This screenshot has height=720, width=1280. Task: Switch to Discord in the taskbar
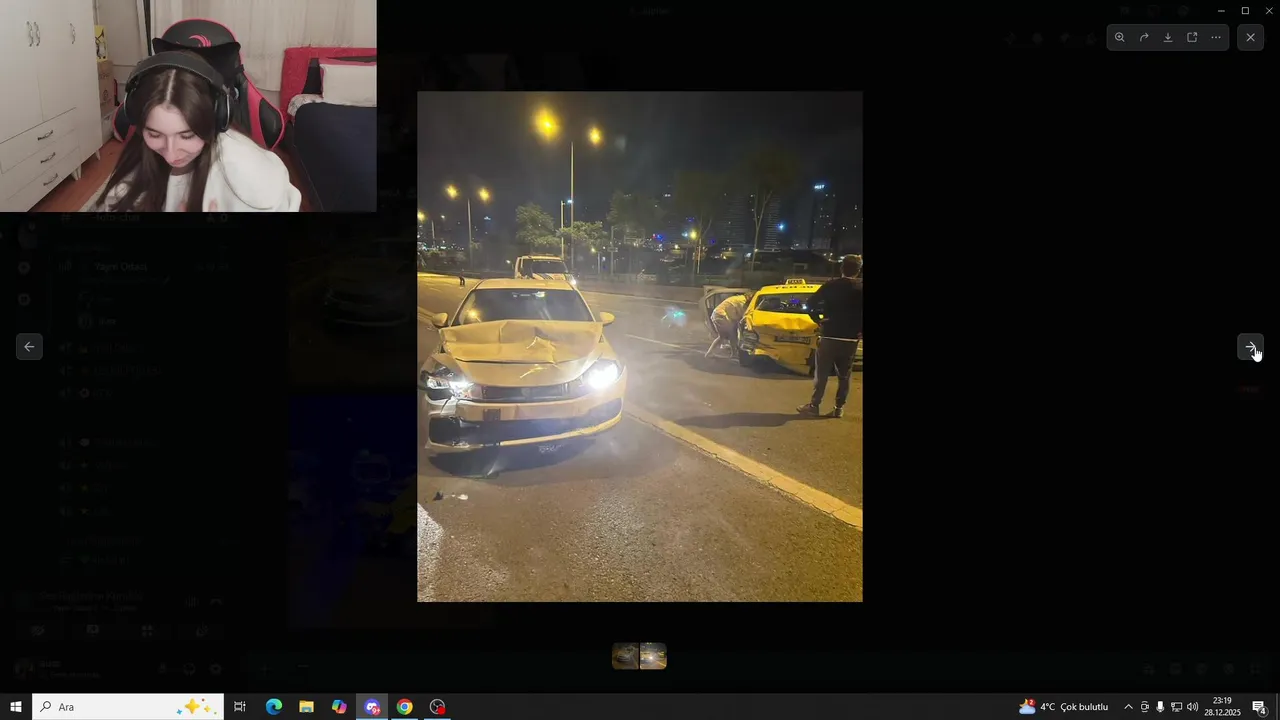click(372, 707)
